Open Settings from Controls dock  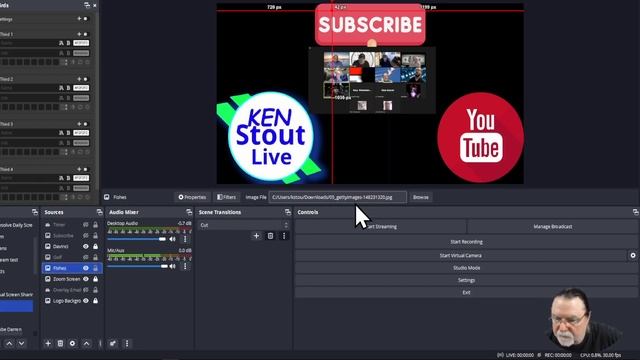point(466,280)
